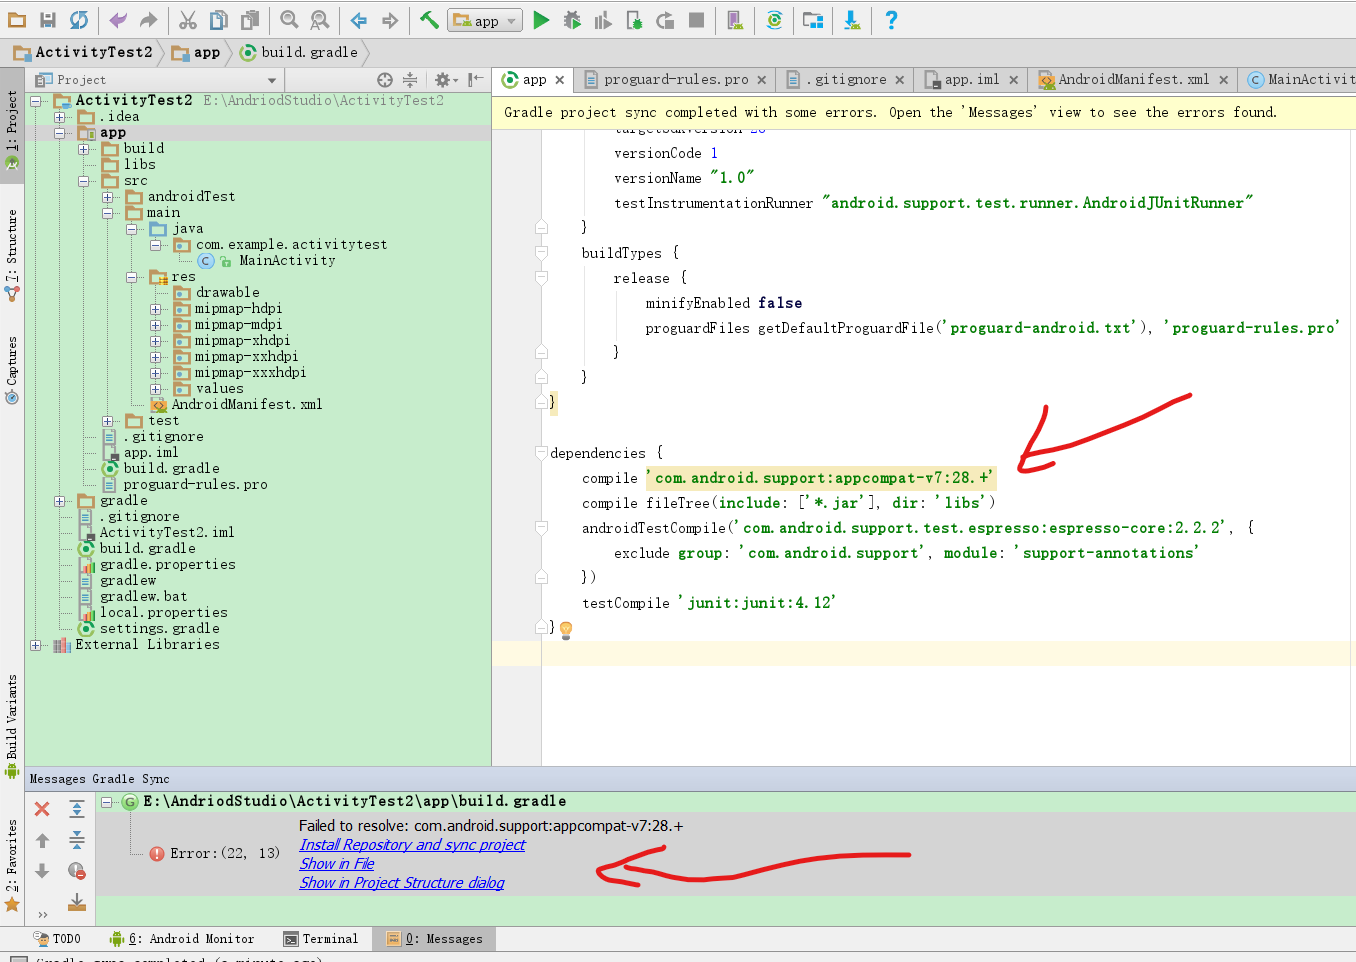This screenshot has height=962, width=1356.
Task: Stop execution with the square stop icon
Action: coord(697,20)
